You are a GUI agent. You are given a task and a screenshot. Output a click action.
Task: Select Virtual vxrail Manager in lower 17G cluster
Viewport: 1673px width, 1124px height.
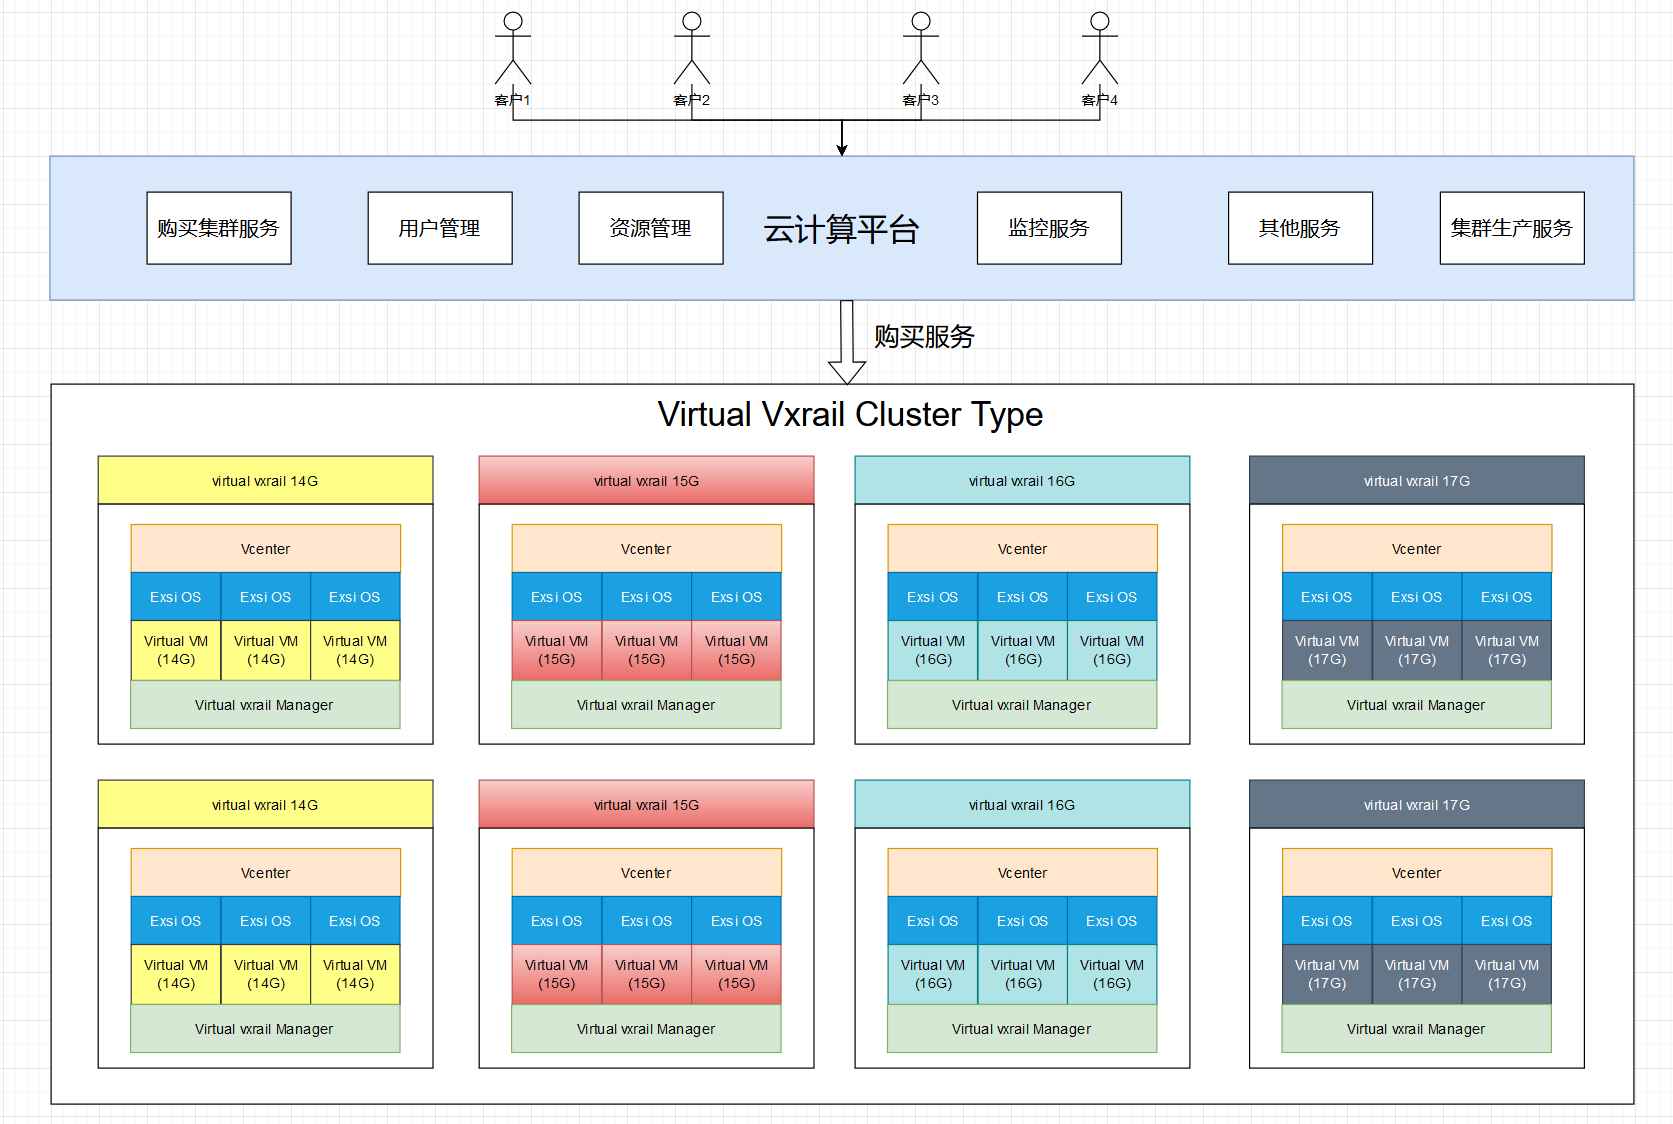tap(1417, 1028)
